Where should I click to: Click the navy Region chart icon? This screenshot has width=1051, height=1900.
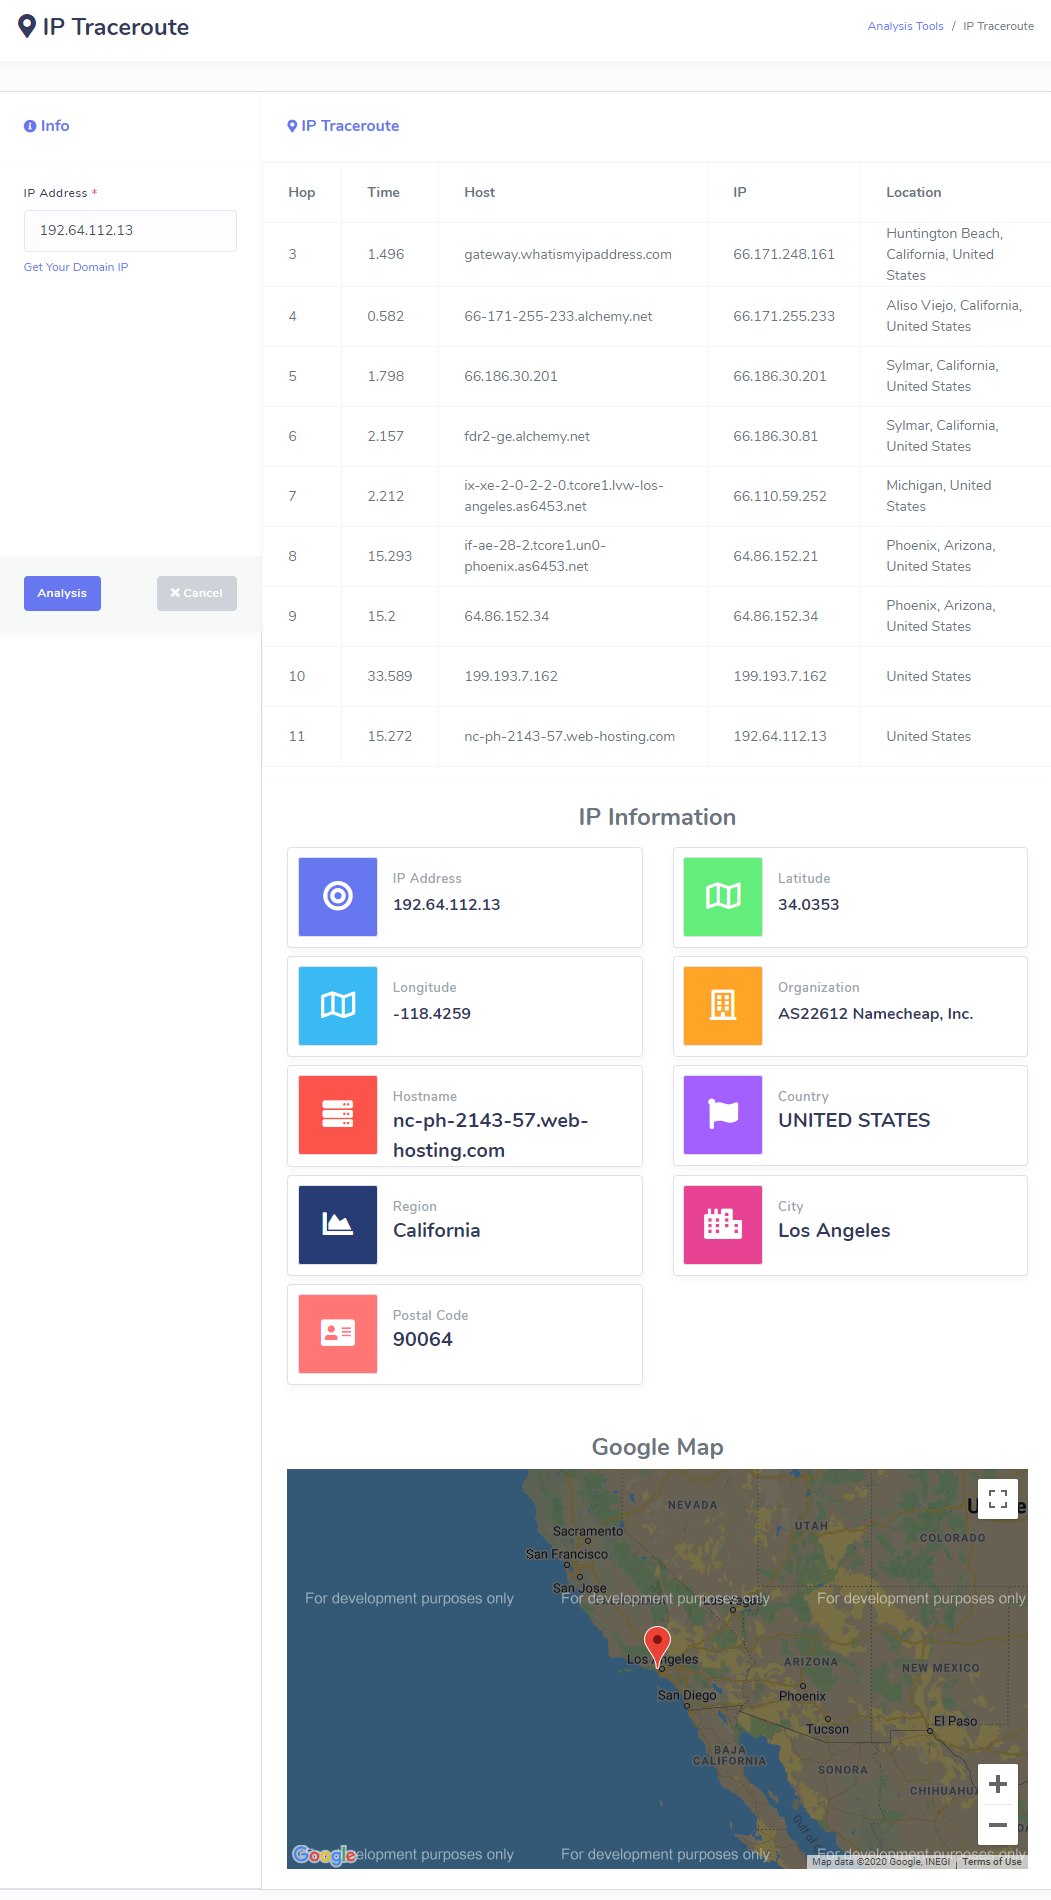coord(338,1225)
